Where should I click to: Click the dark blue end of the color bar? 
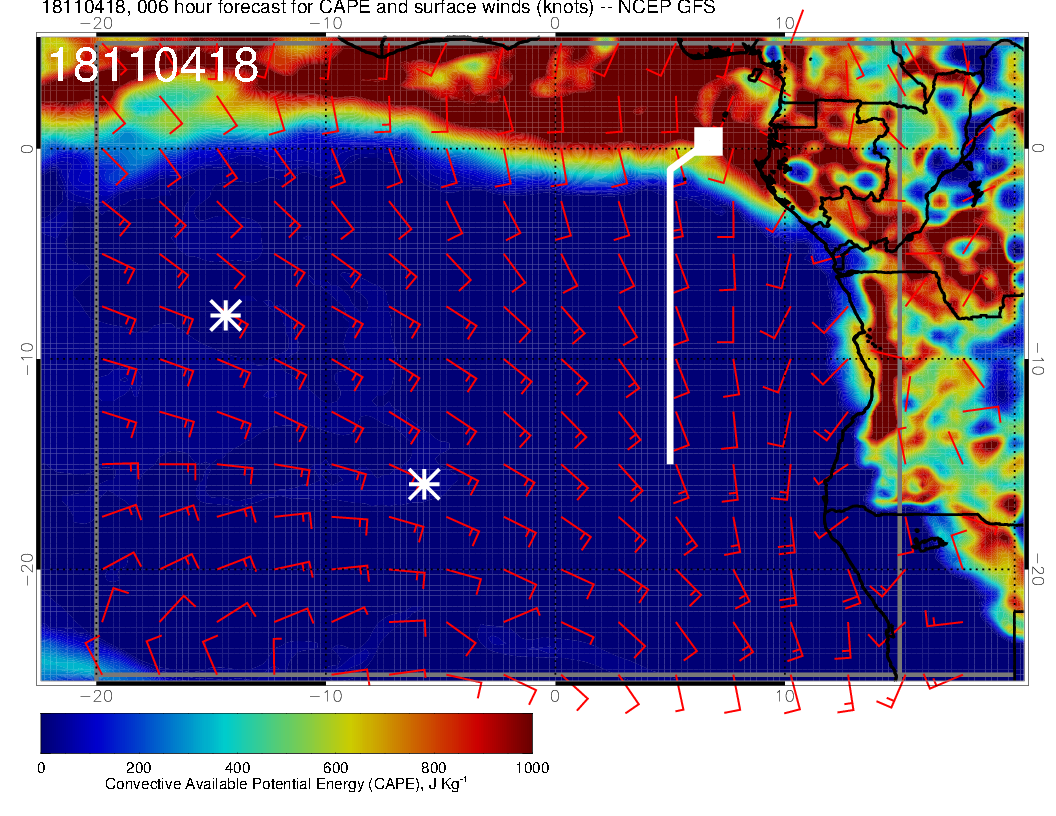point(51,733)
